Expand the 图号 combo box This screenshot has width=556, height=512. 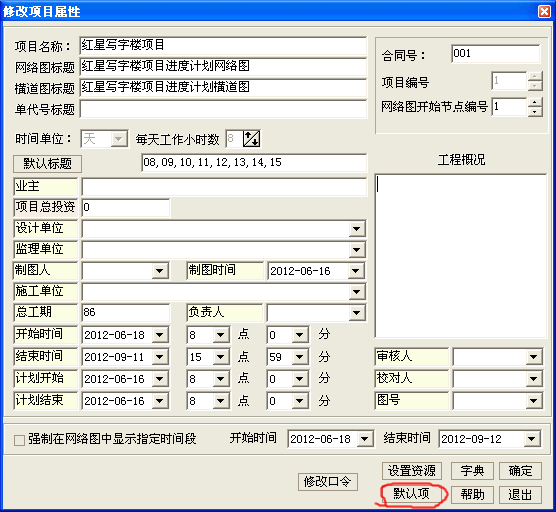(x=533, y=401)
